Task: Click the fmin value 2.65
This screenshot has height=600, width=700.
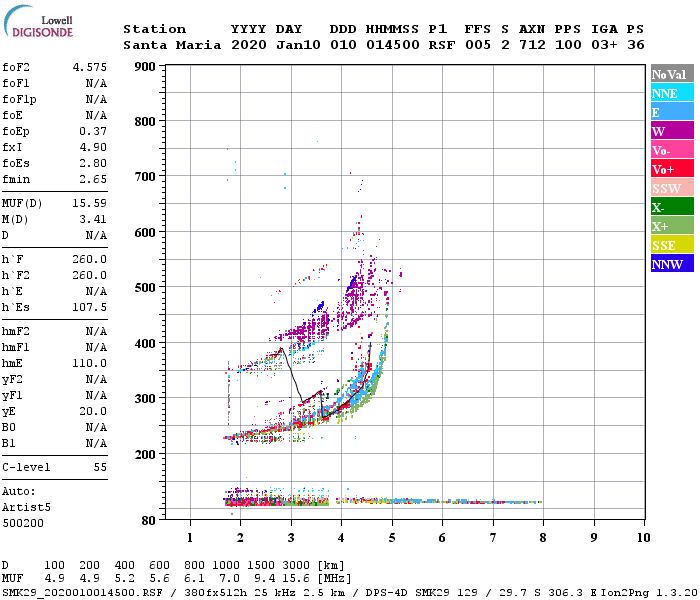Action: click(93, 179)
